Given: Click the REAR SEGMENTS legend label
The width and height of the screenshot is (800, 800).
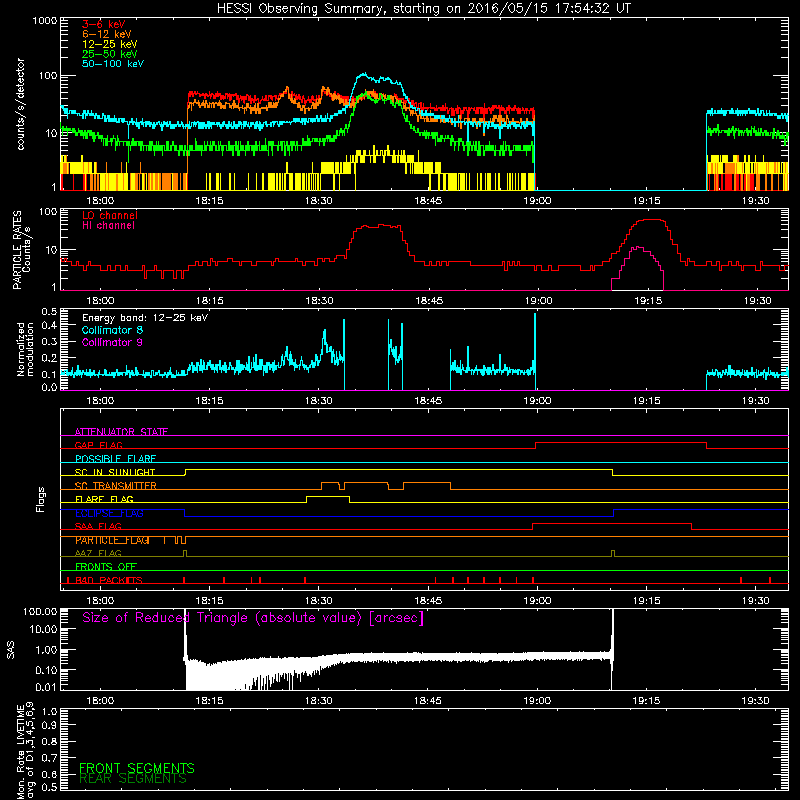Looking at the screenshot, I should pos(133,778).
